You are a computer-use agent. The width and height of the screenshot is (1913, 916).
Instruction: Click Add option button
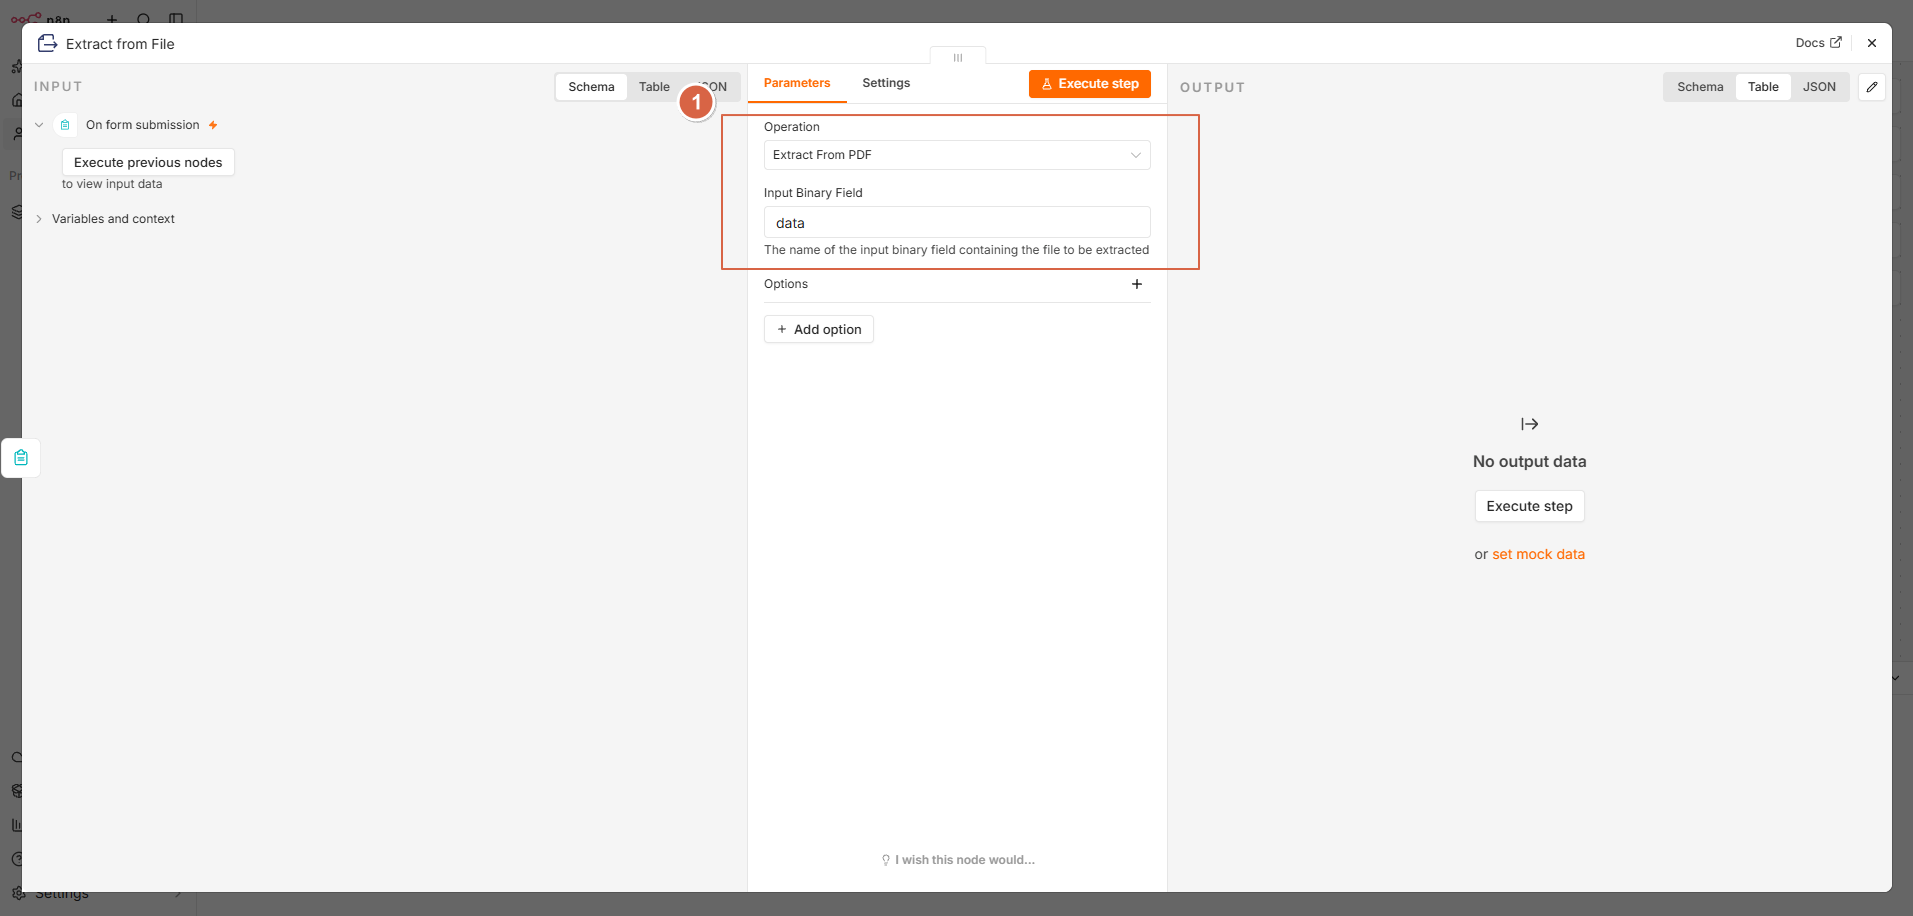pyautogui.click(x=819, y=329)
